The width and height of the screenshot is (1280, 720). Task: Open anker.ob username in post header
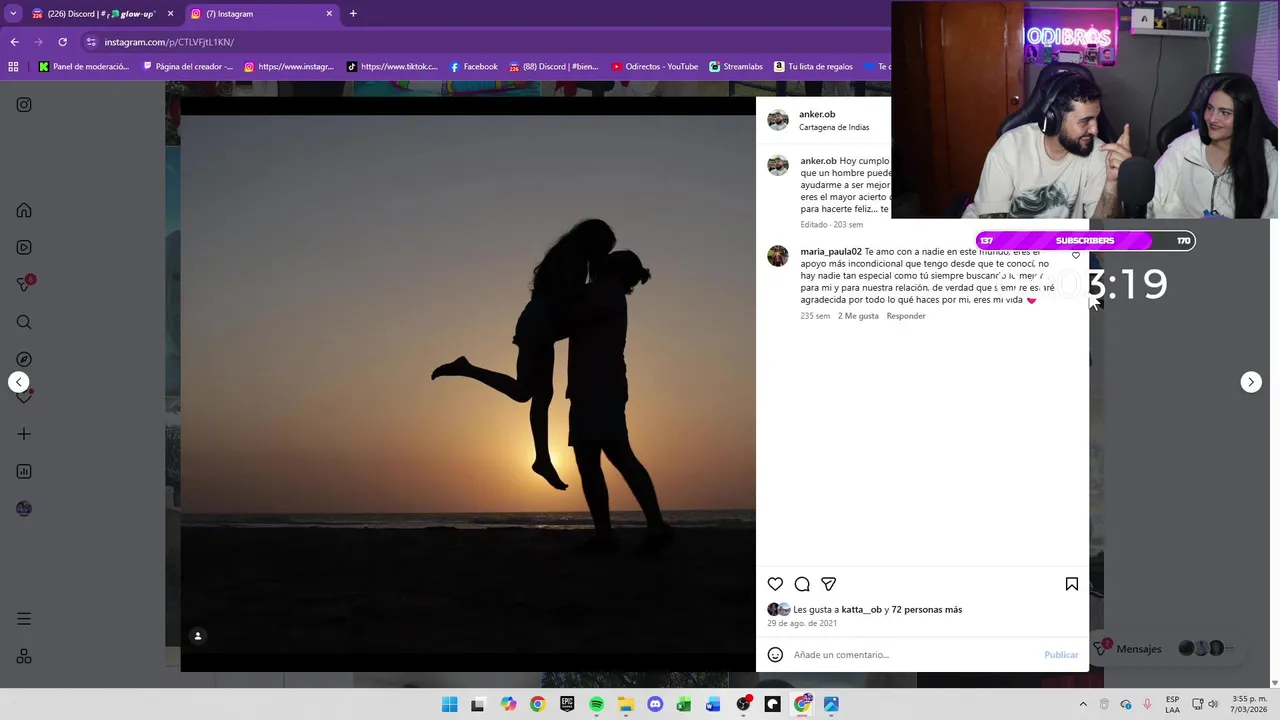tap(817, 114)
